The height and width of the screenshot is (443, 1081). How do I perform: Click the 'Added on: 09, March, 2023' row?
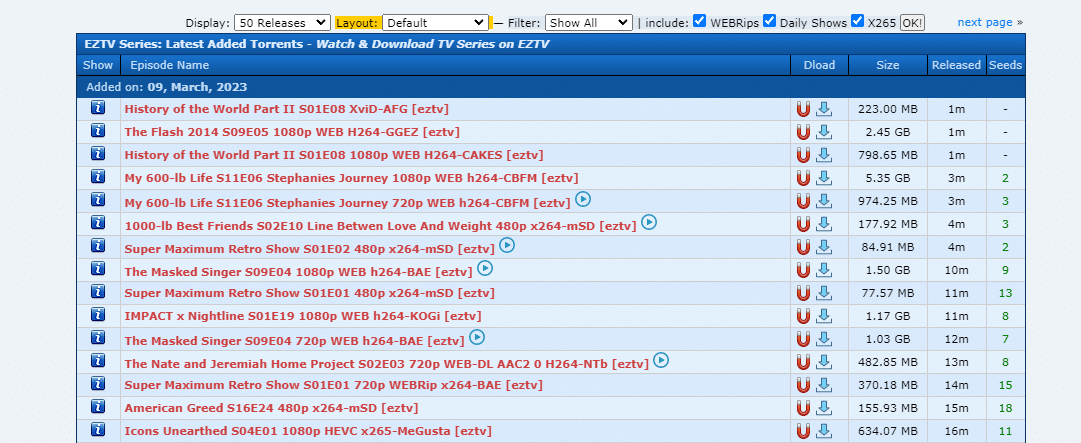[x=551, y=87]
